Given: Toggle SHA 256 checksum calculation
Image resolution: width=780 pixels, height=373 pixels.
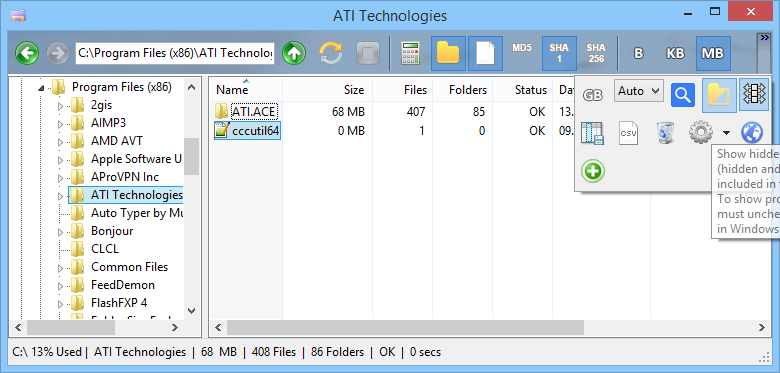Looking at the screenshot, I should (x=596, y=53).
